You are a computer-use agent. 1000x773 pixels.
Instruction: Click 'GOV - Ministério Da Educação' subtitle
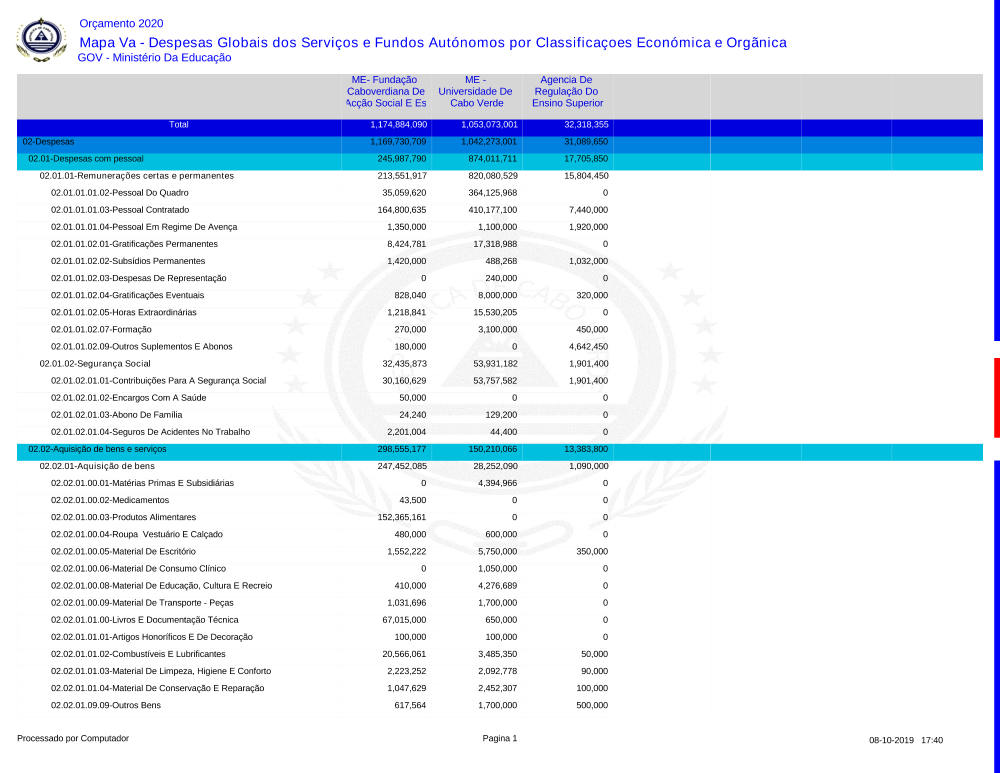pos(154,58)
